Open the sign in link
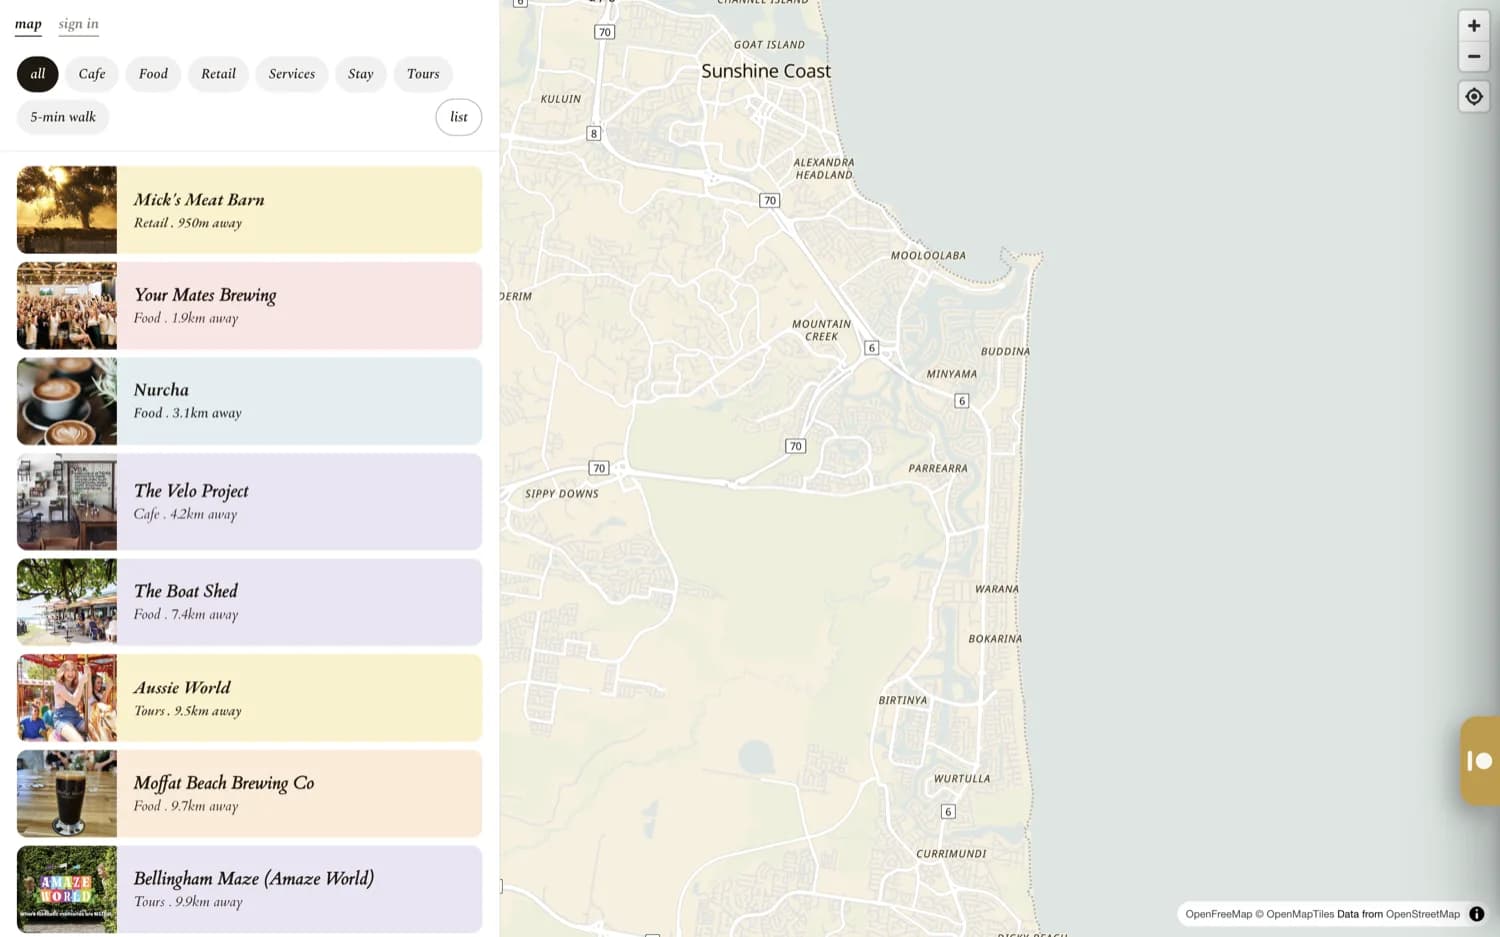1500x937 pixels. pyautogui.click(x=78, y=24)
